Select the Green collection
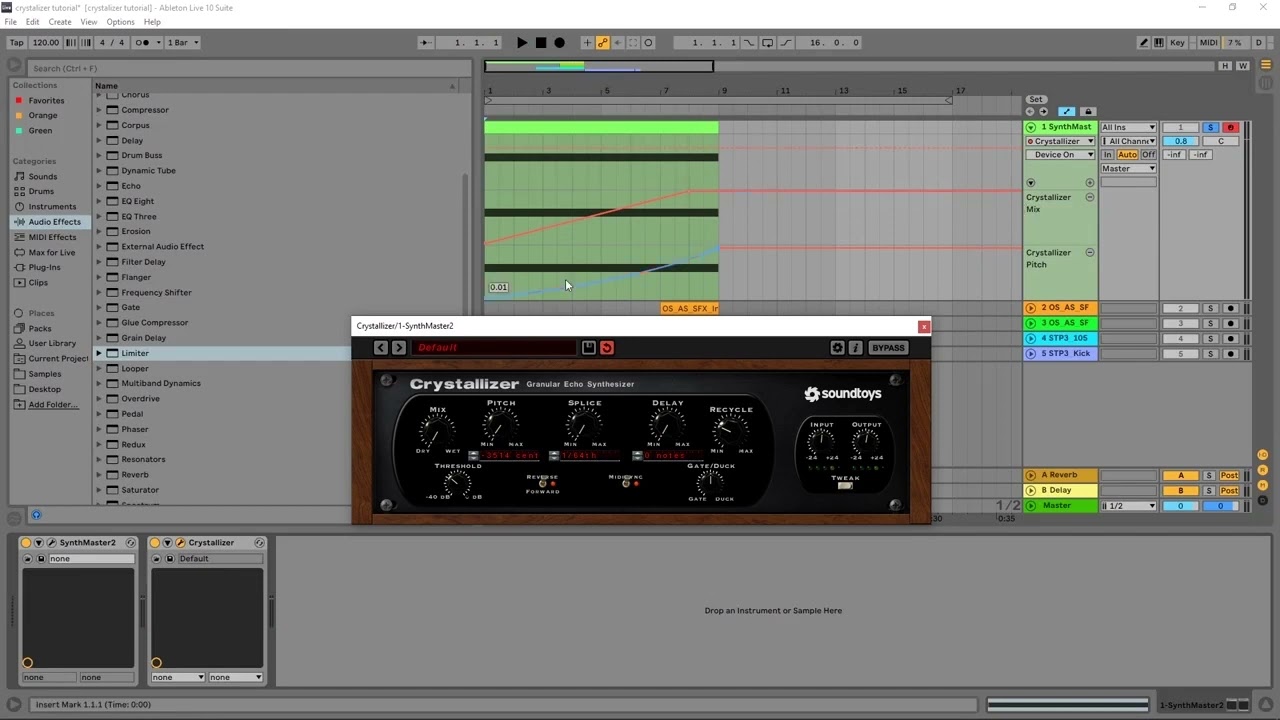 pyautogui.click(x=40, y=130)
